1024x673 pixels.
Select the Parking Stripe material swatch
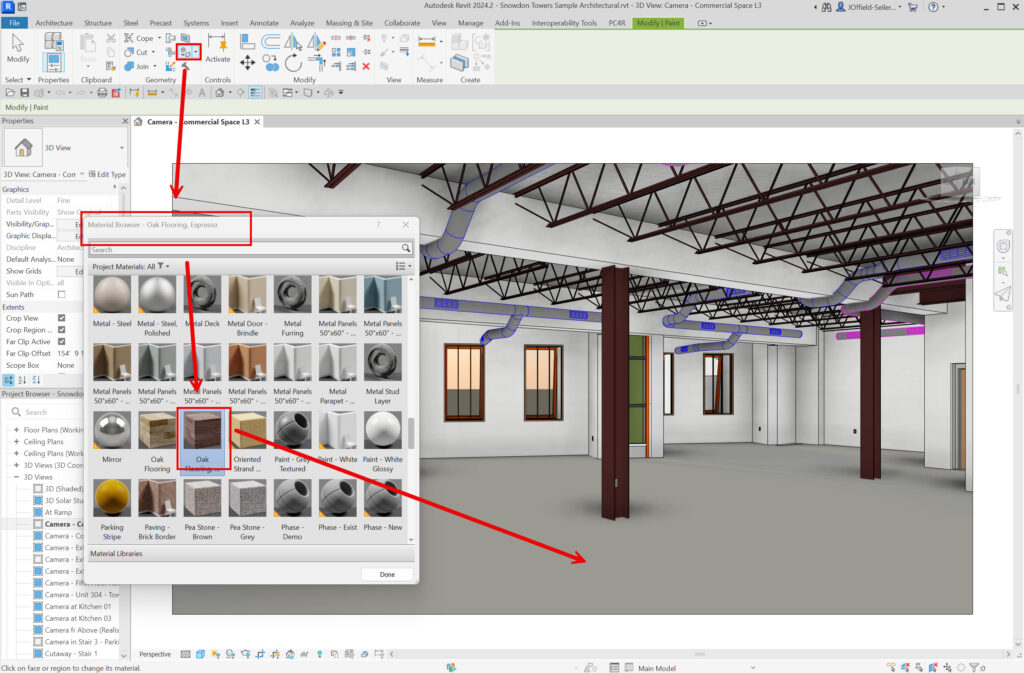coord(112,509)
